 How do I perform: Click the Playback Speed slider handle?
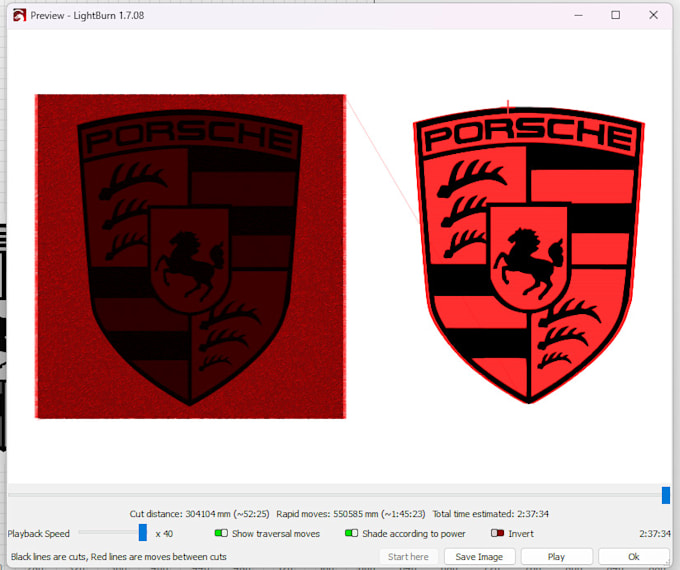tap(143, 533)
